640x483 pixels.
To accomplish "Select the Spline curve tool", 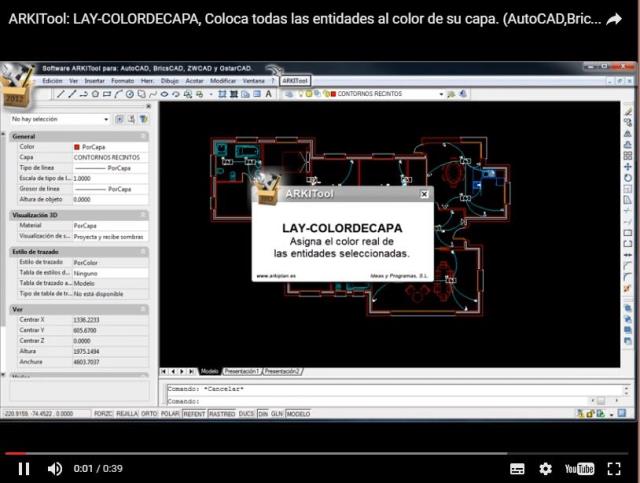I will [153, 94].
